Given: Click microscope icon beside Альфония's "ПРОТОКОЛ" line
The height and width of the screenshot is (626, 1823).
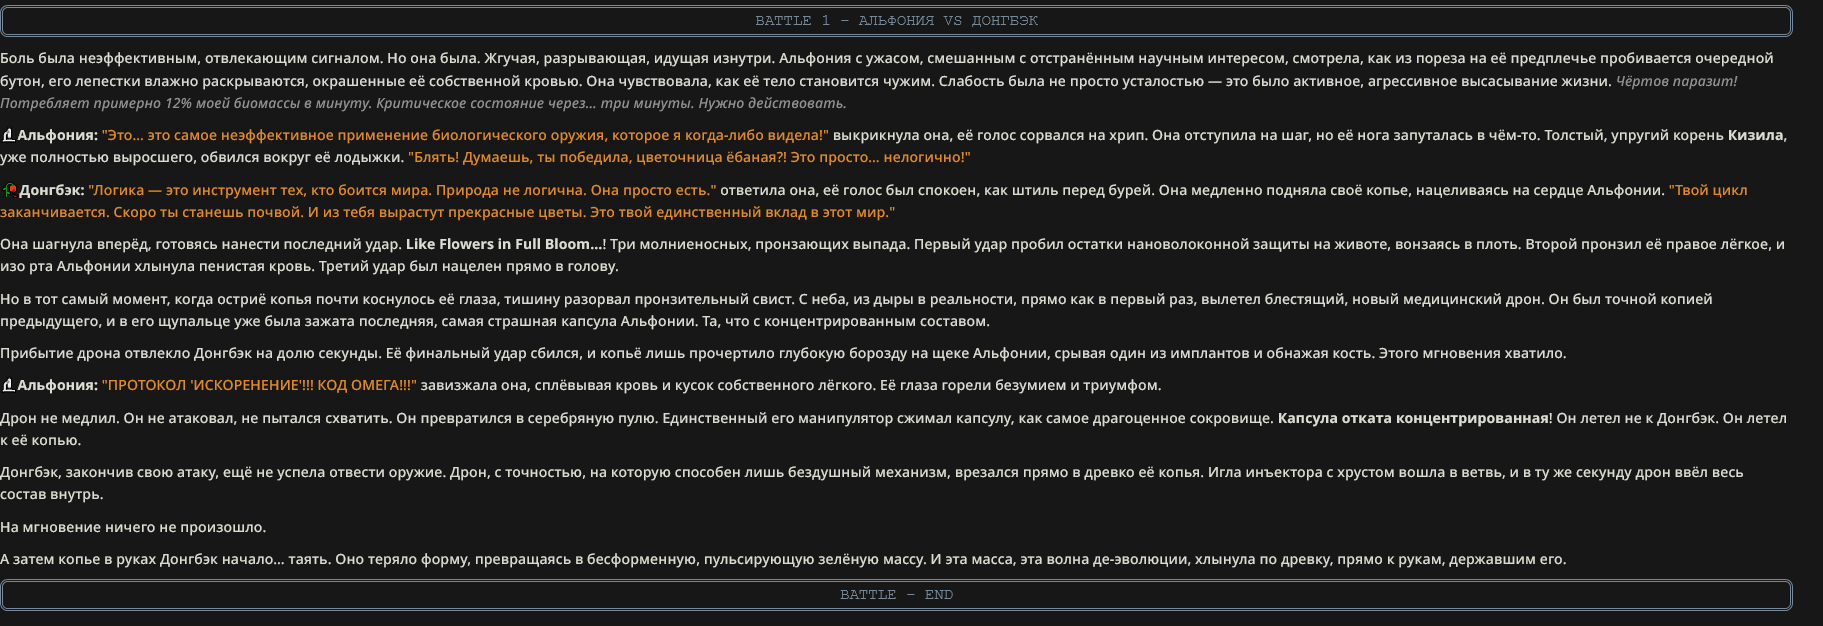Looking at the screenshot, I should click(x=8, y=385).
